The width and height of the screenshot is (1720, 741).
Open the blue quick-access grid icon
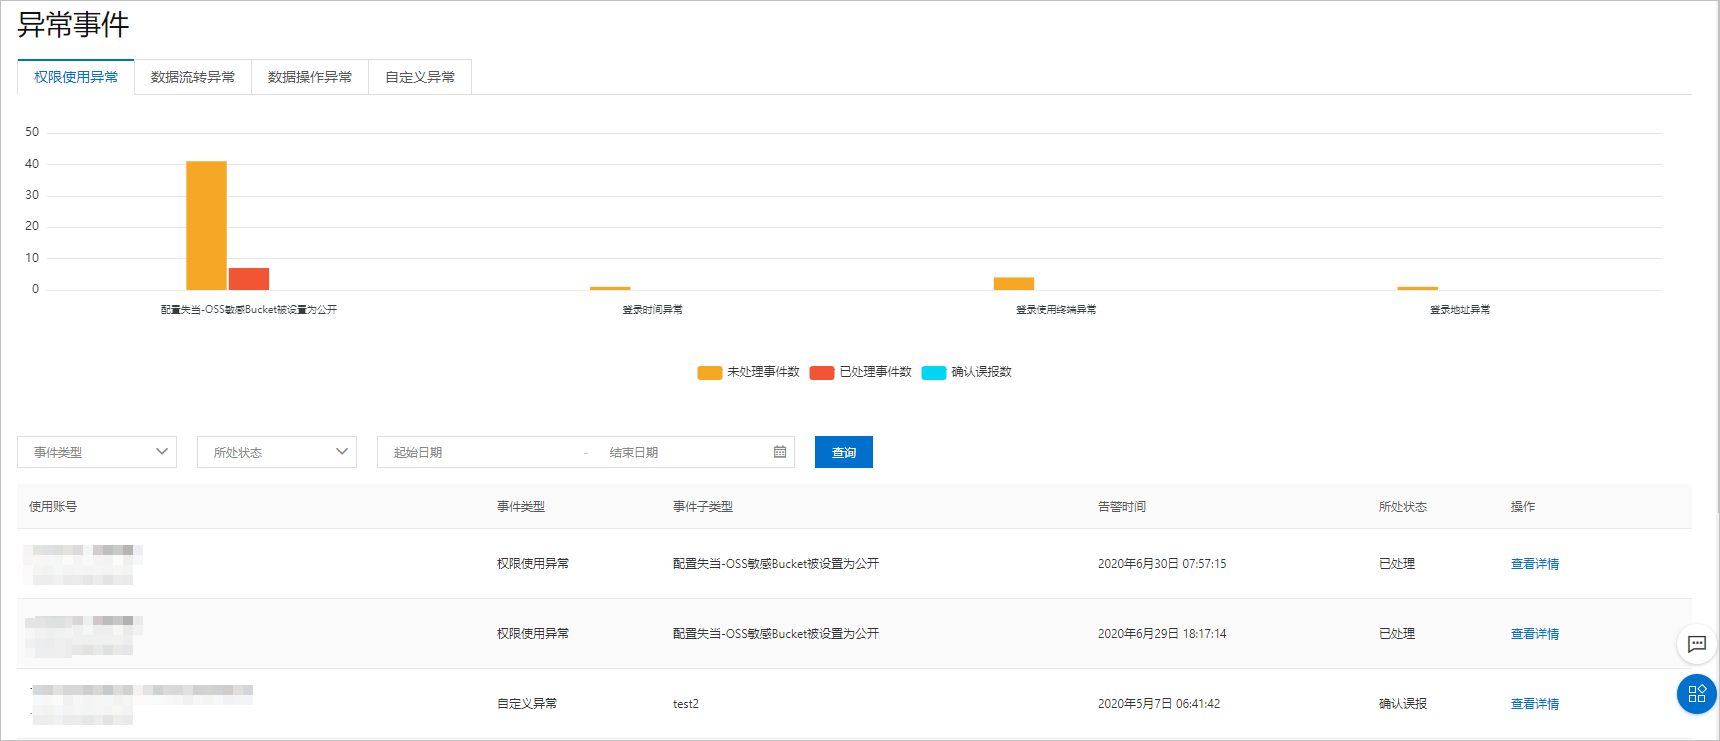[x=1696, y=694]
